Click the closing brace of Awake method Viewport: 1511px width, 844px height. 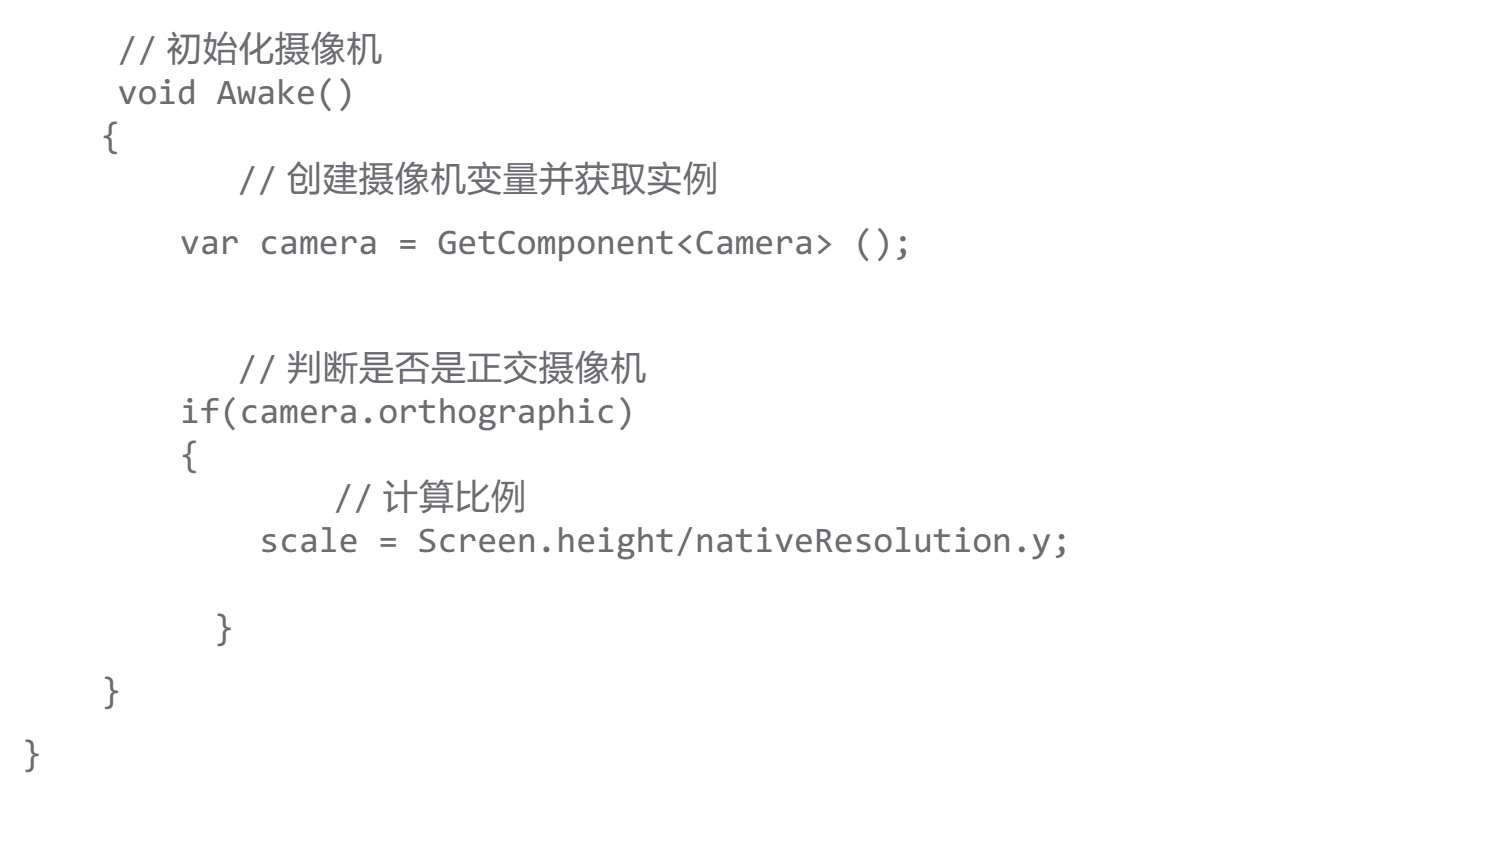pyautogui.click(x=111, y=692)
